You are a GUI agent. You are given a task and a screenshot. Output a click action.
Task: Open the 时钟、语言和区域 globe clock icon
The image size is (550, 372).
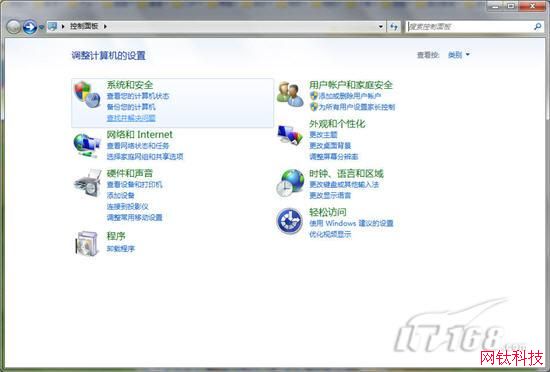[x=290, y=183]
